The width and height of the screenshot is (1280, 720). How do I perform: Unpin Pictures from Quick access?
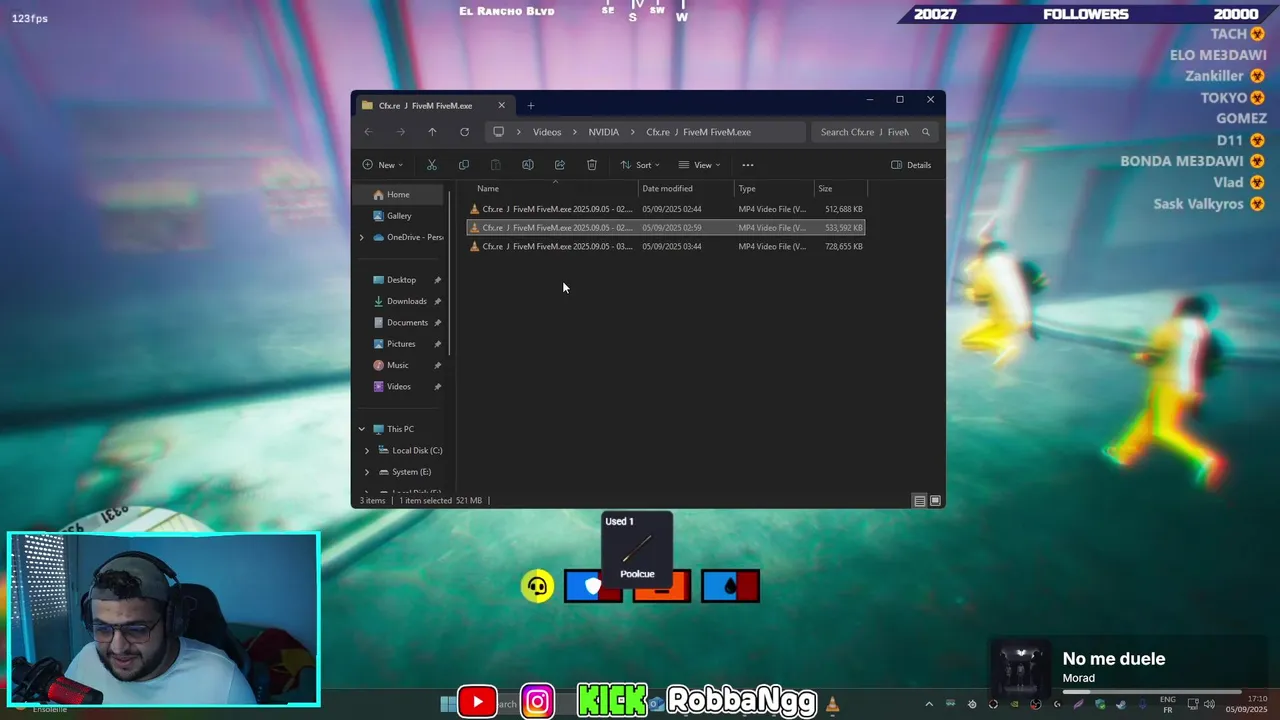(437, 344)
